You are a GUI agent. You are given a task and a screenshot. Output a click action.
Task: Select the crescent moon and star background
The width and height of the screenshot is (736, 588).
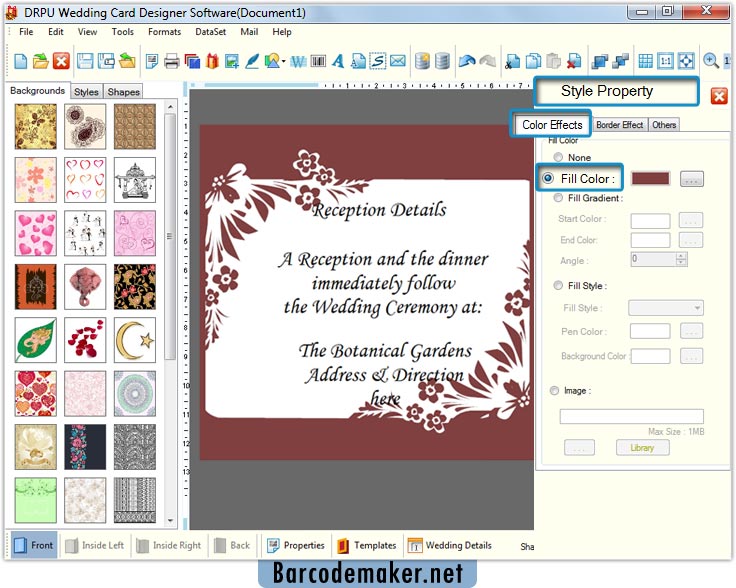pyautogui.click(x=135, y=340)
